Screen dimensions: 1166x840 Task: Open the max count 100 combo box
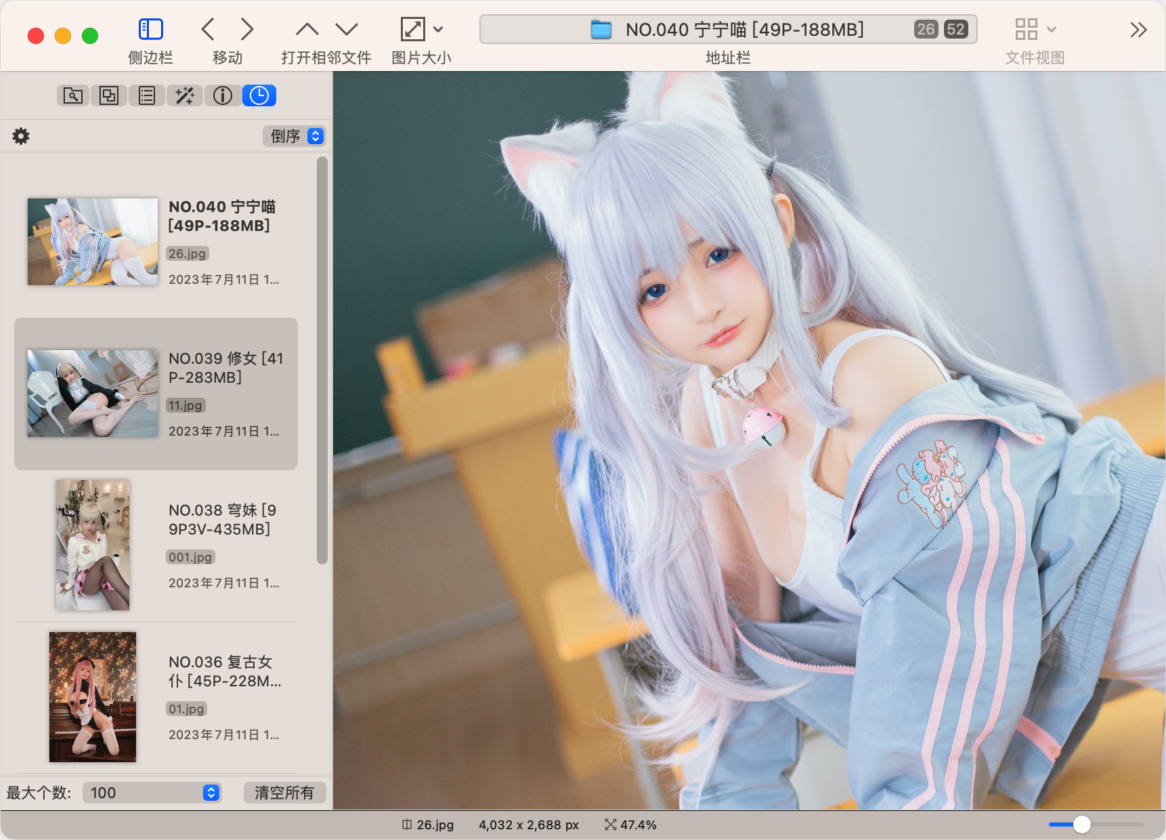pyautogui.click(x=152, y=793)
